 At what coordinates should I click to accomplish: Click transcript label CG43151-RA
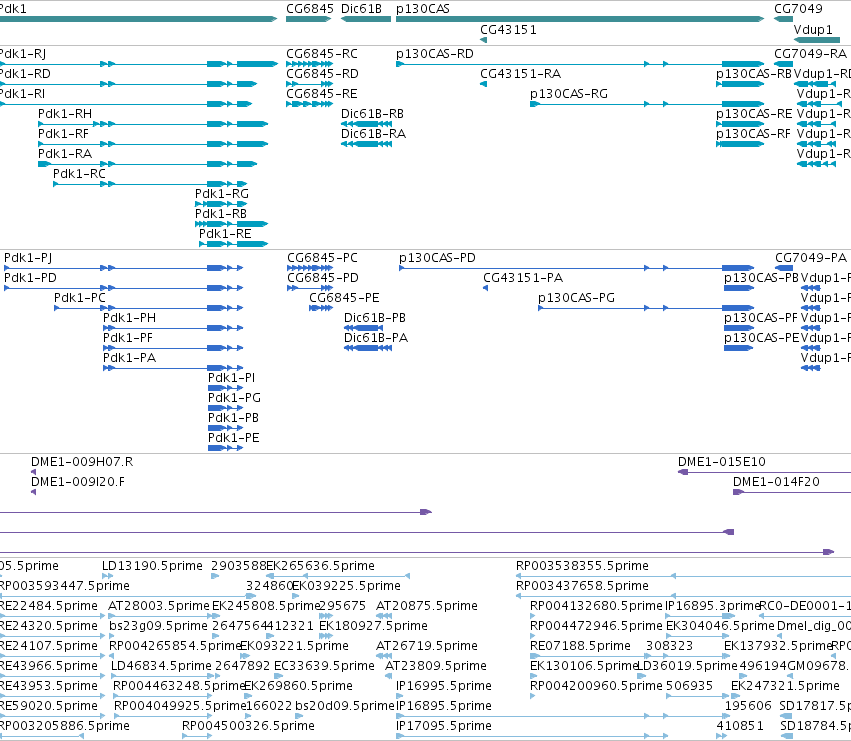[520, 74]
